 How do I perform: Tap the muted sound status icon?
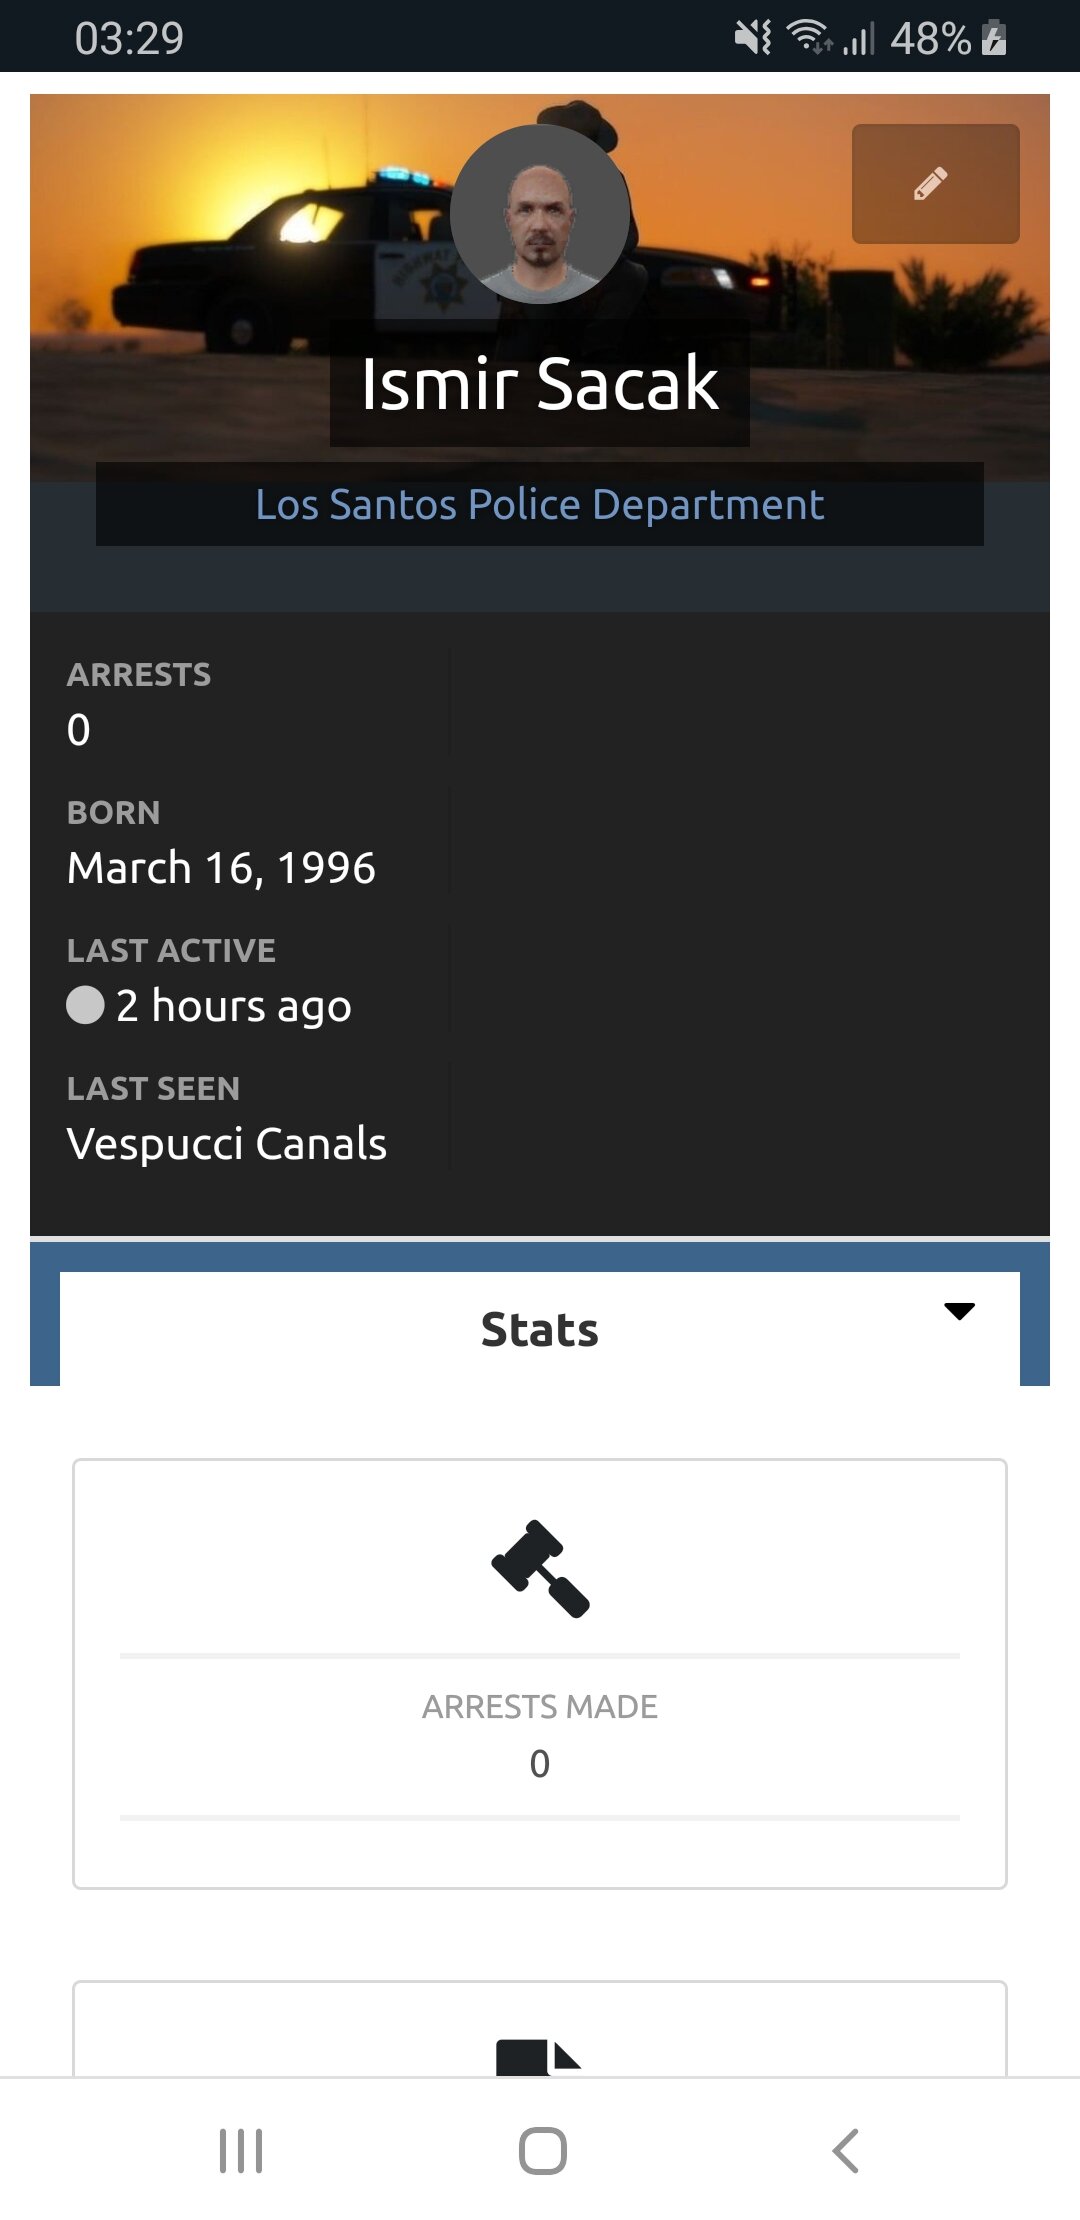752,38
